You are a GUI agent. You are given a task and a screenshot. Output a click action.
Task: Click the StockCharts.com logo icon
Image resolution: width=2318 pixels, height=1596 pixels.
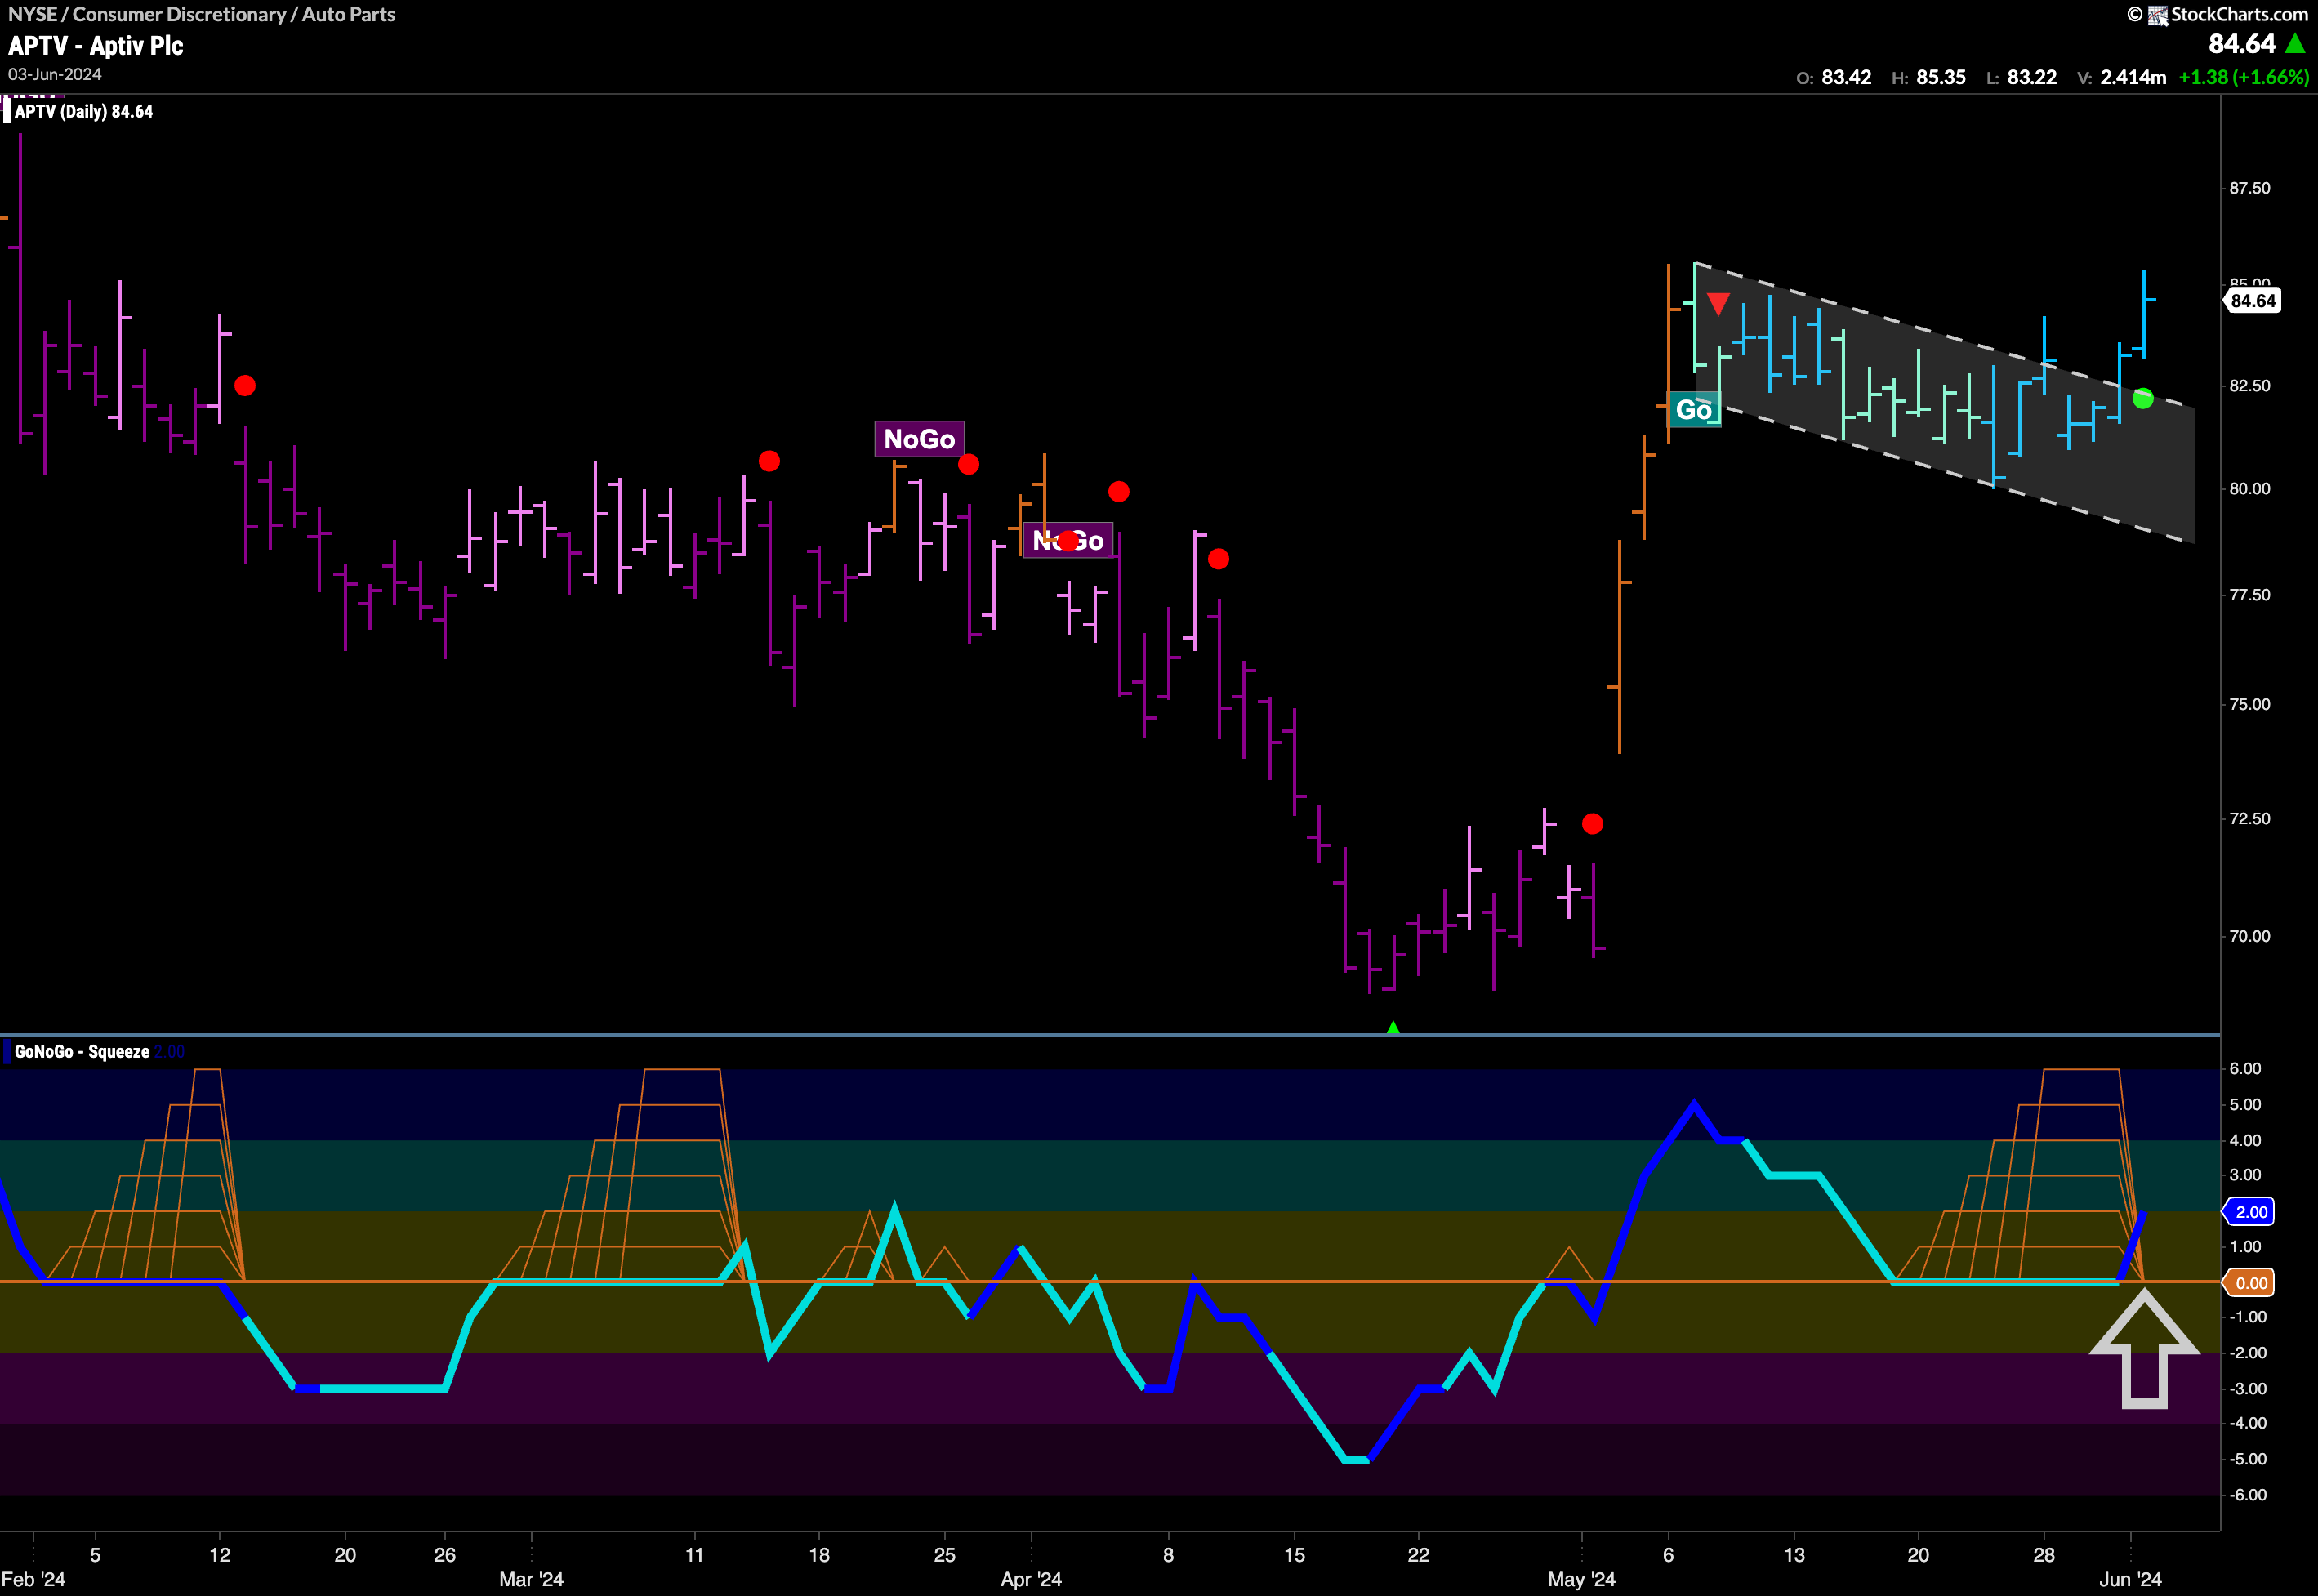pyautogui.click(x=2157, y=15)
